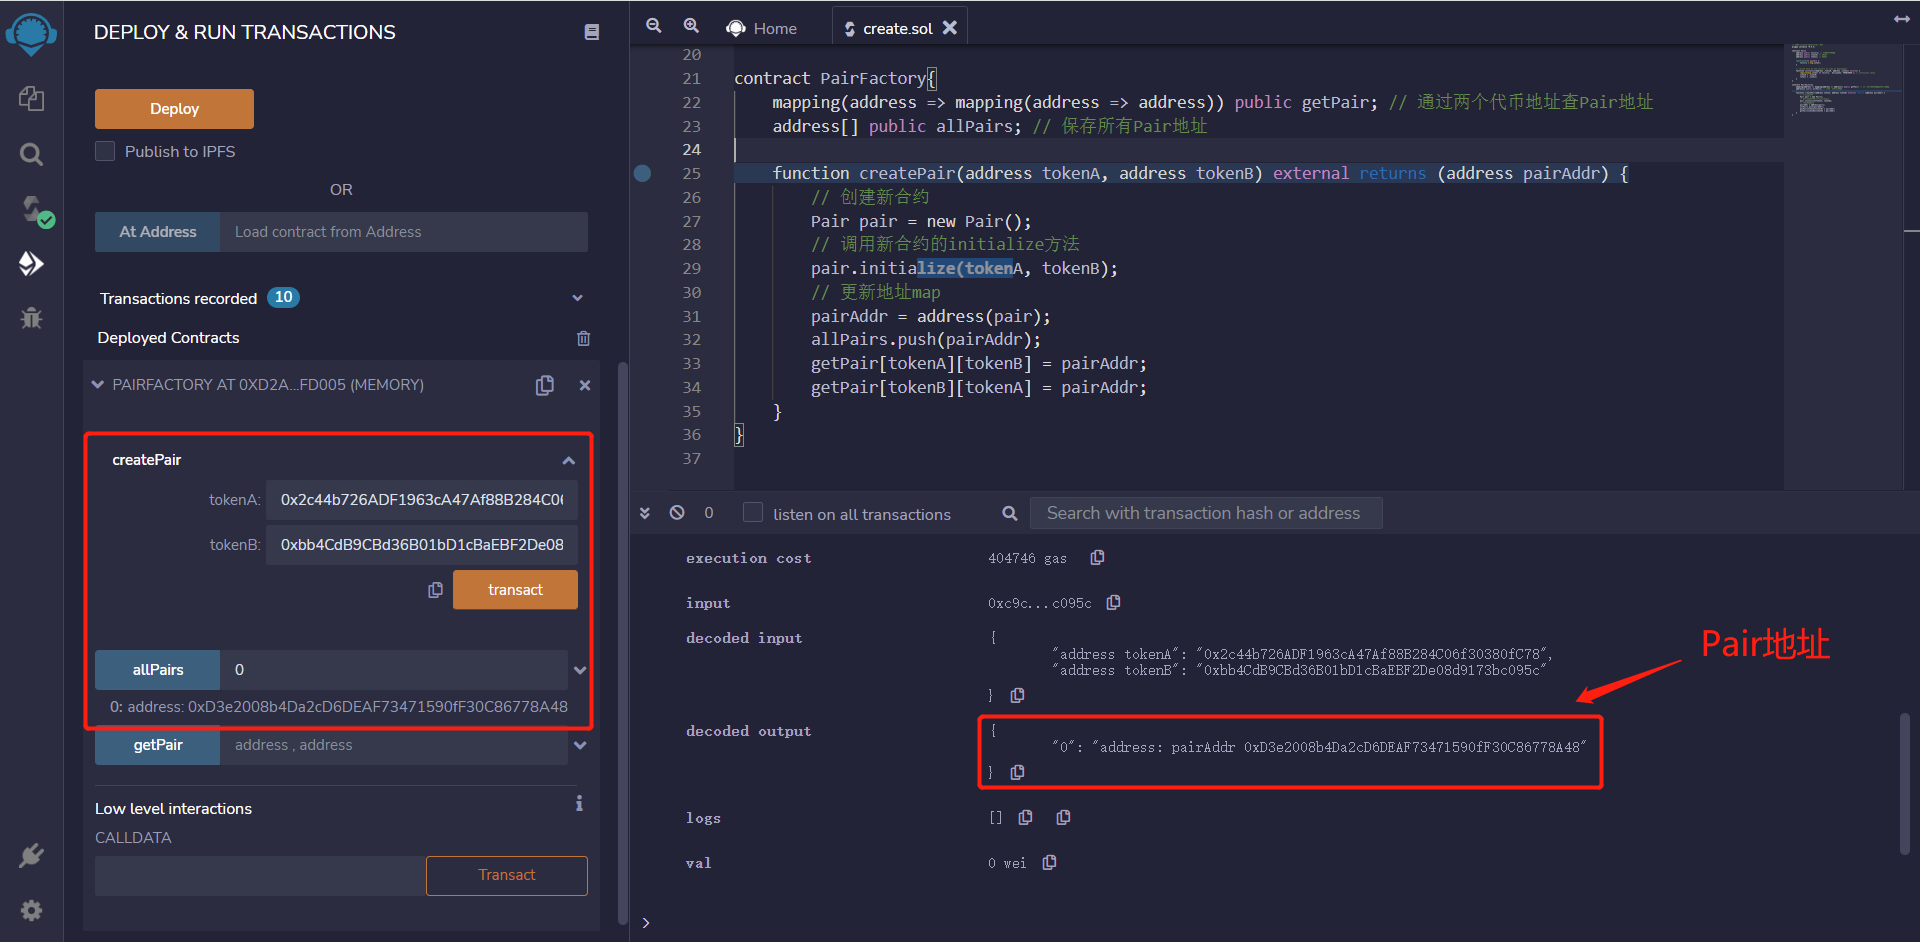Enable Publish to IPFS checkbox
This screenshot has width=1920, height=942.
(105, 151)
